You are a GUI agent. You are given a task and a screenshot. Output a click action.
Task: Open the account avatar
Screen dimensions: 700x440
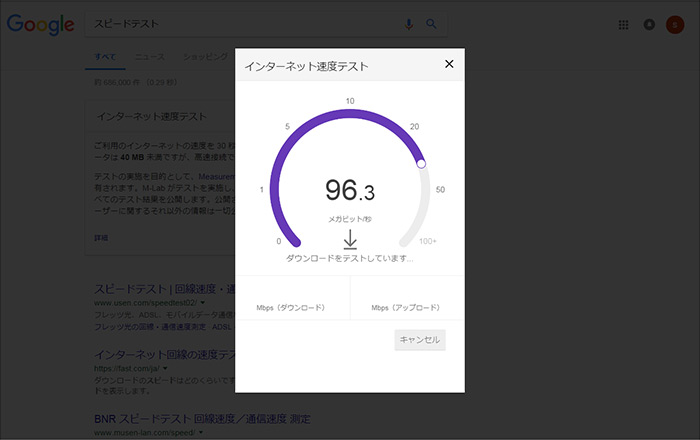click(x=675, y=25)
